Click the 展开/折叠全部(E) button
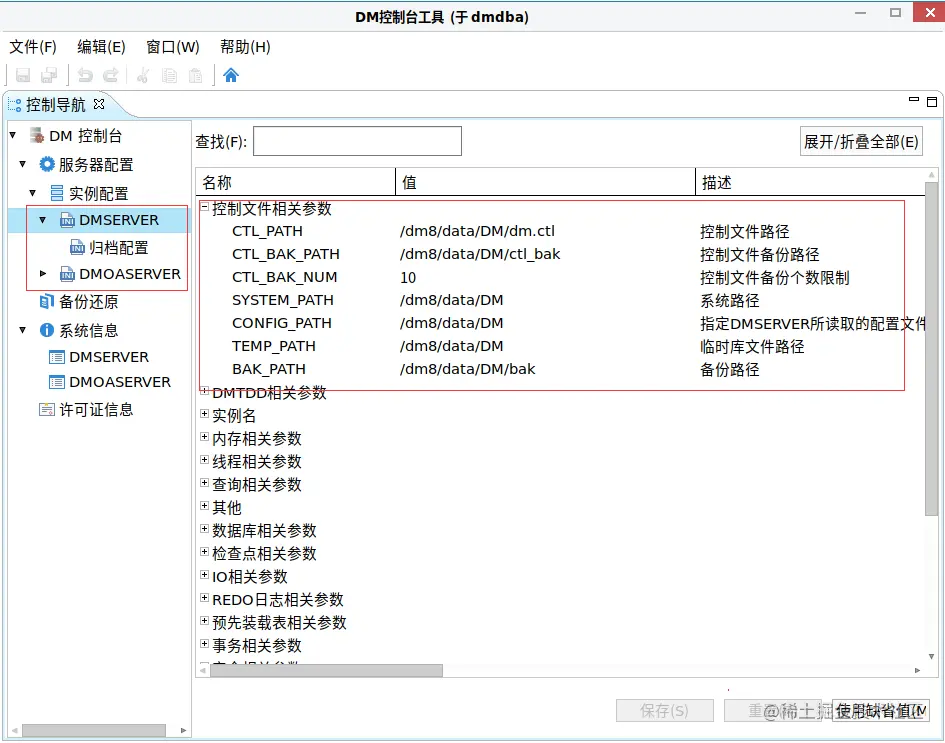The width and height of the screenshot is (945, 743). (x=861, y=141)
